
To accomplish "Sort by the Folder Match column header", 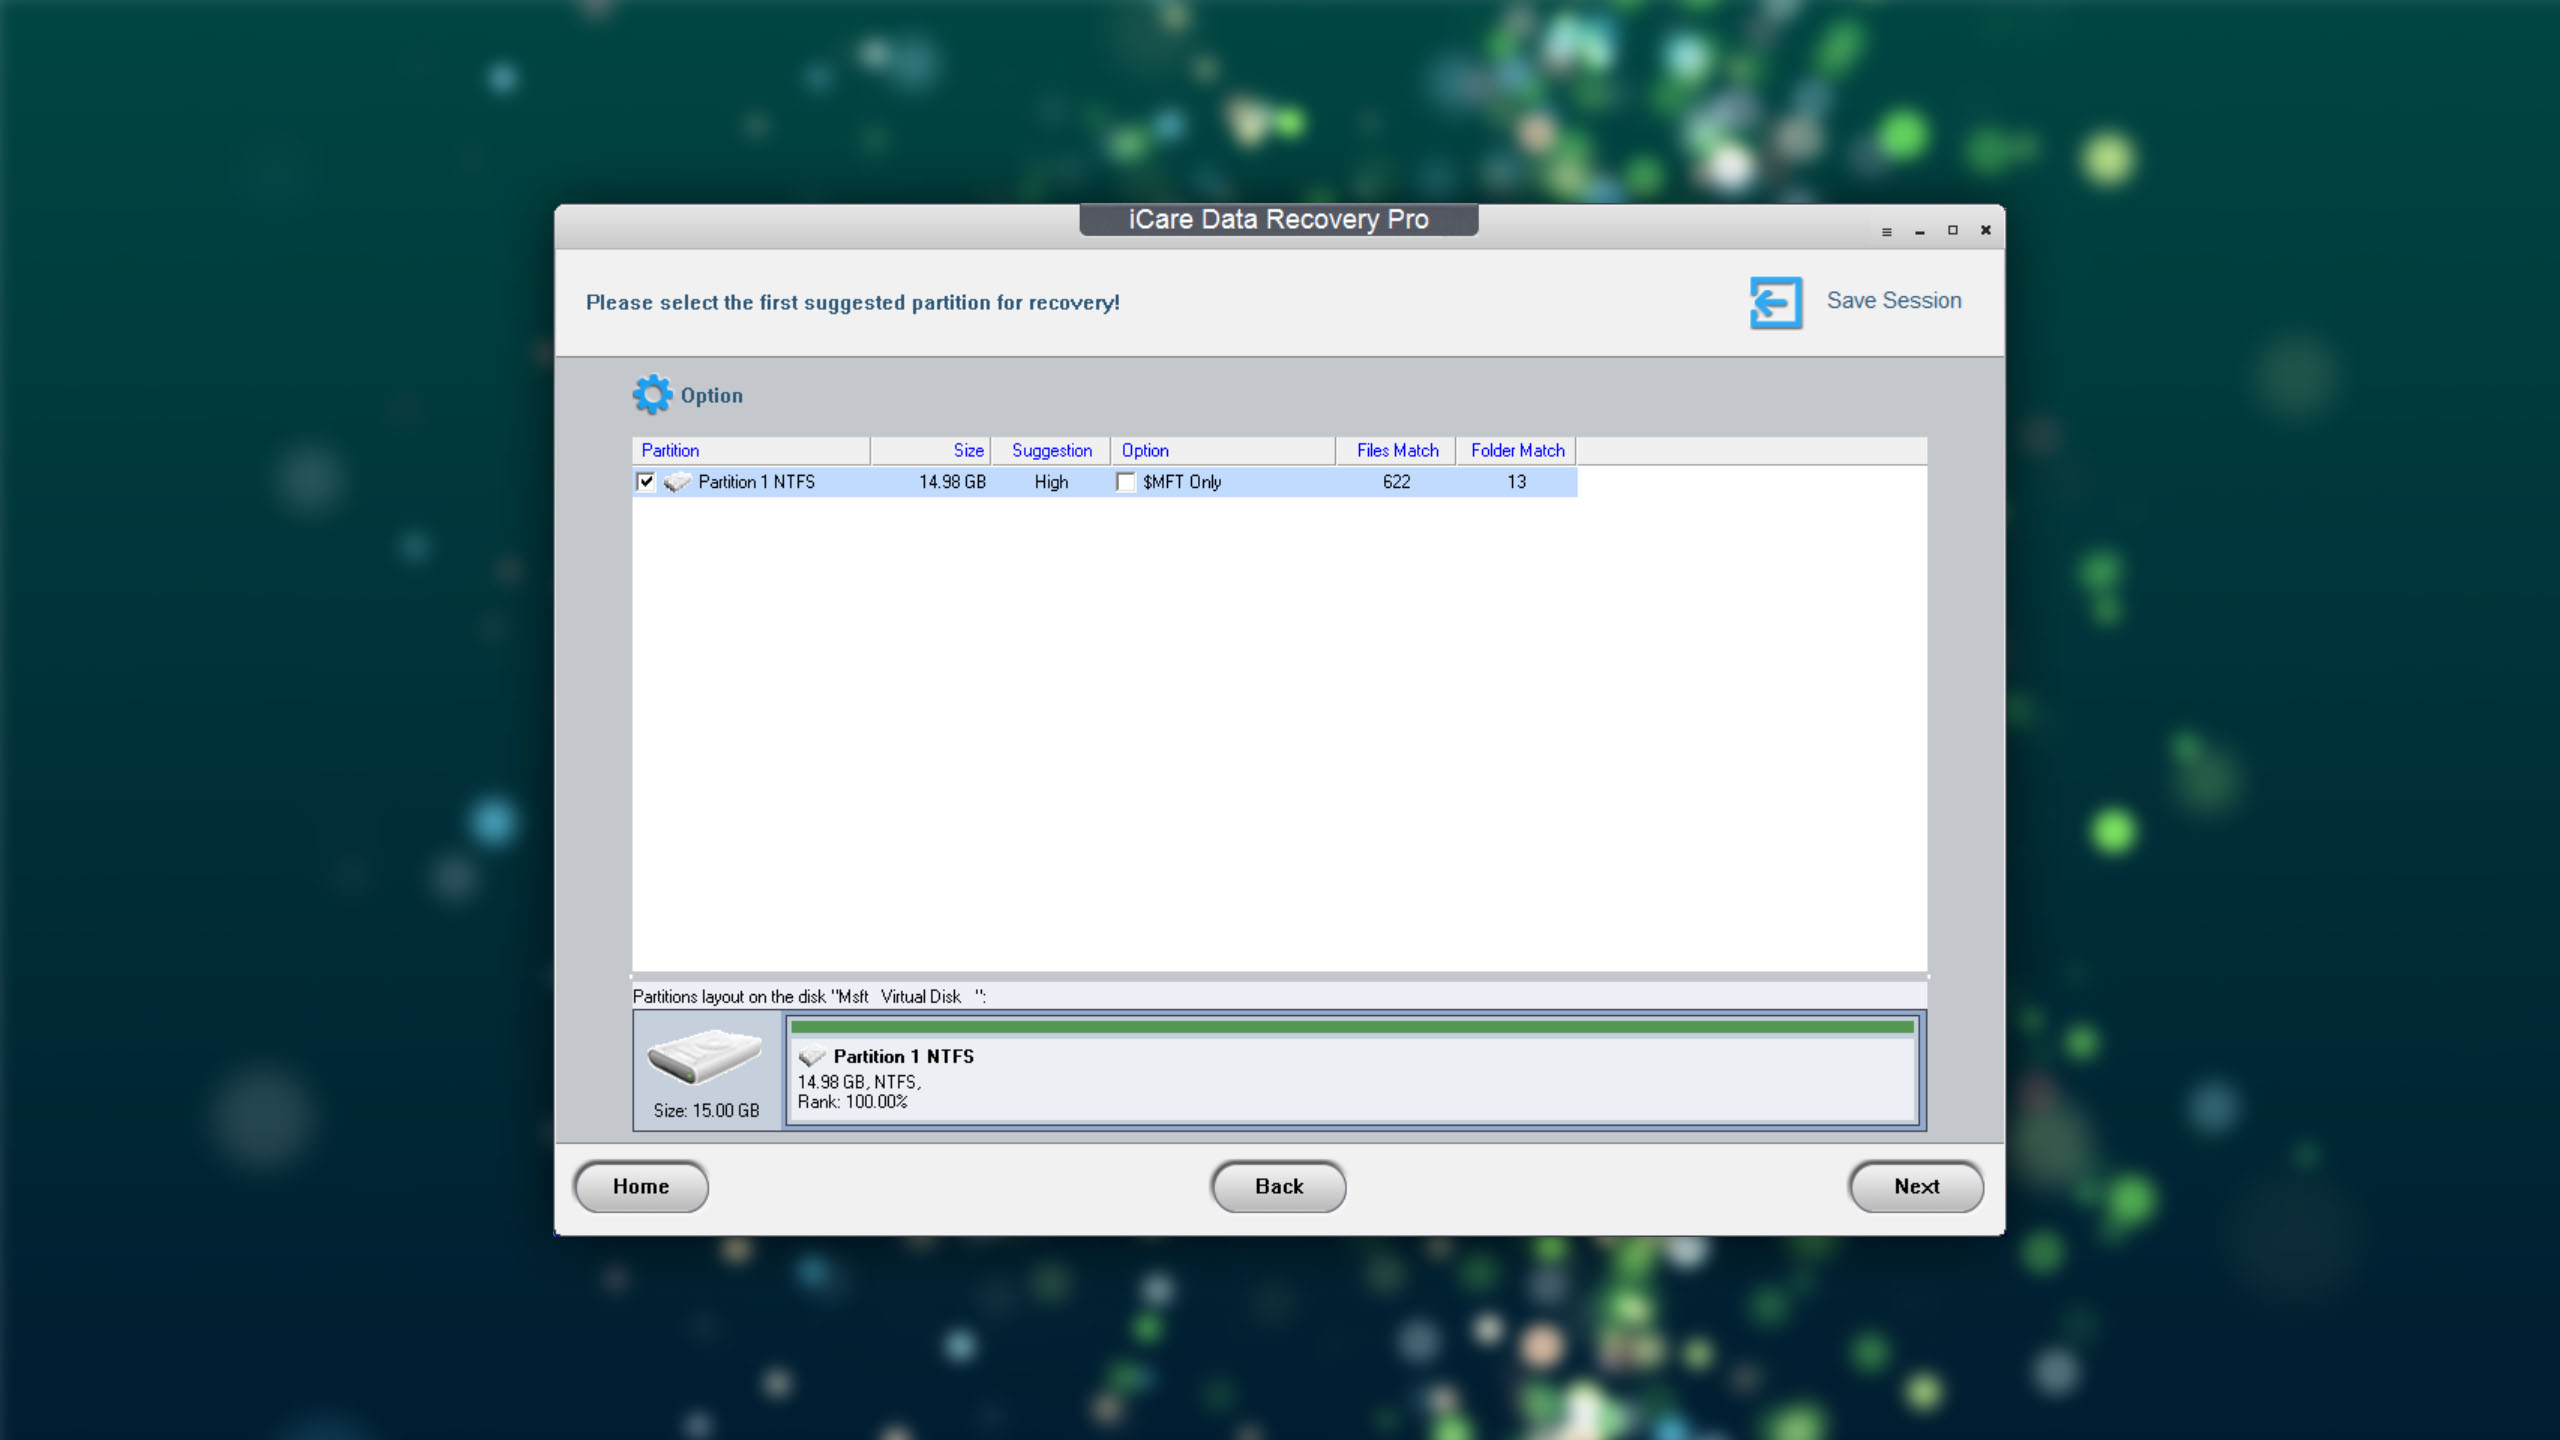I will click(1516, 451).
